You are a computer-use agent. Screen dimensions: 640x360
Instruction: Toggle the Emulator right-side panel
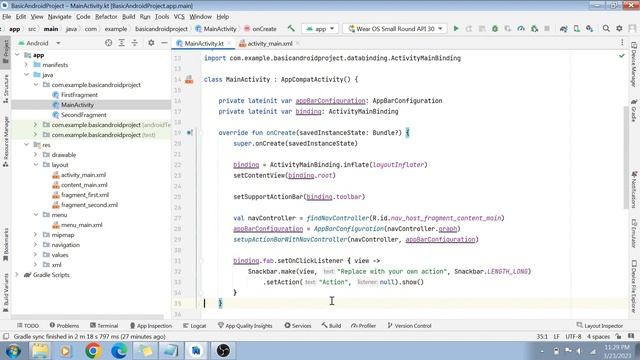tap(634, 233)
